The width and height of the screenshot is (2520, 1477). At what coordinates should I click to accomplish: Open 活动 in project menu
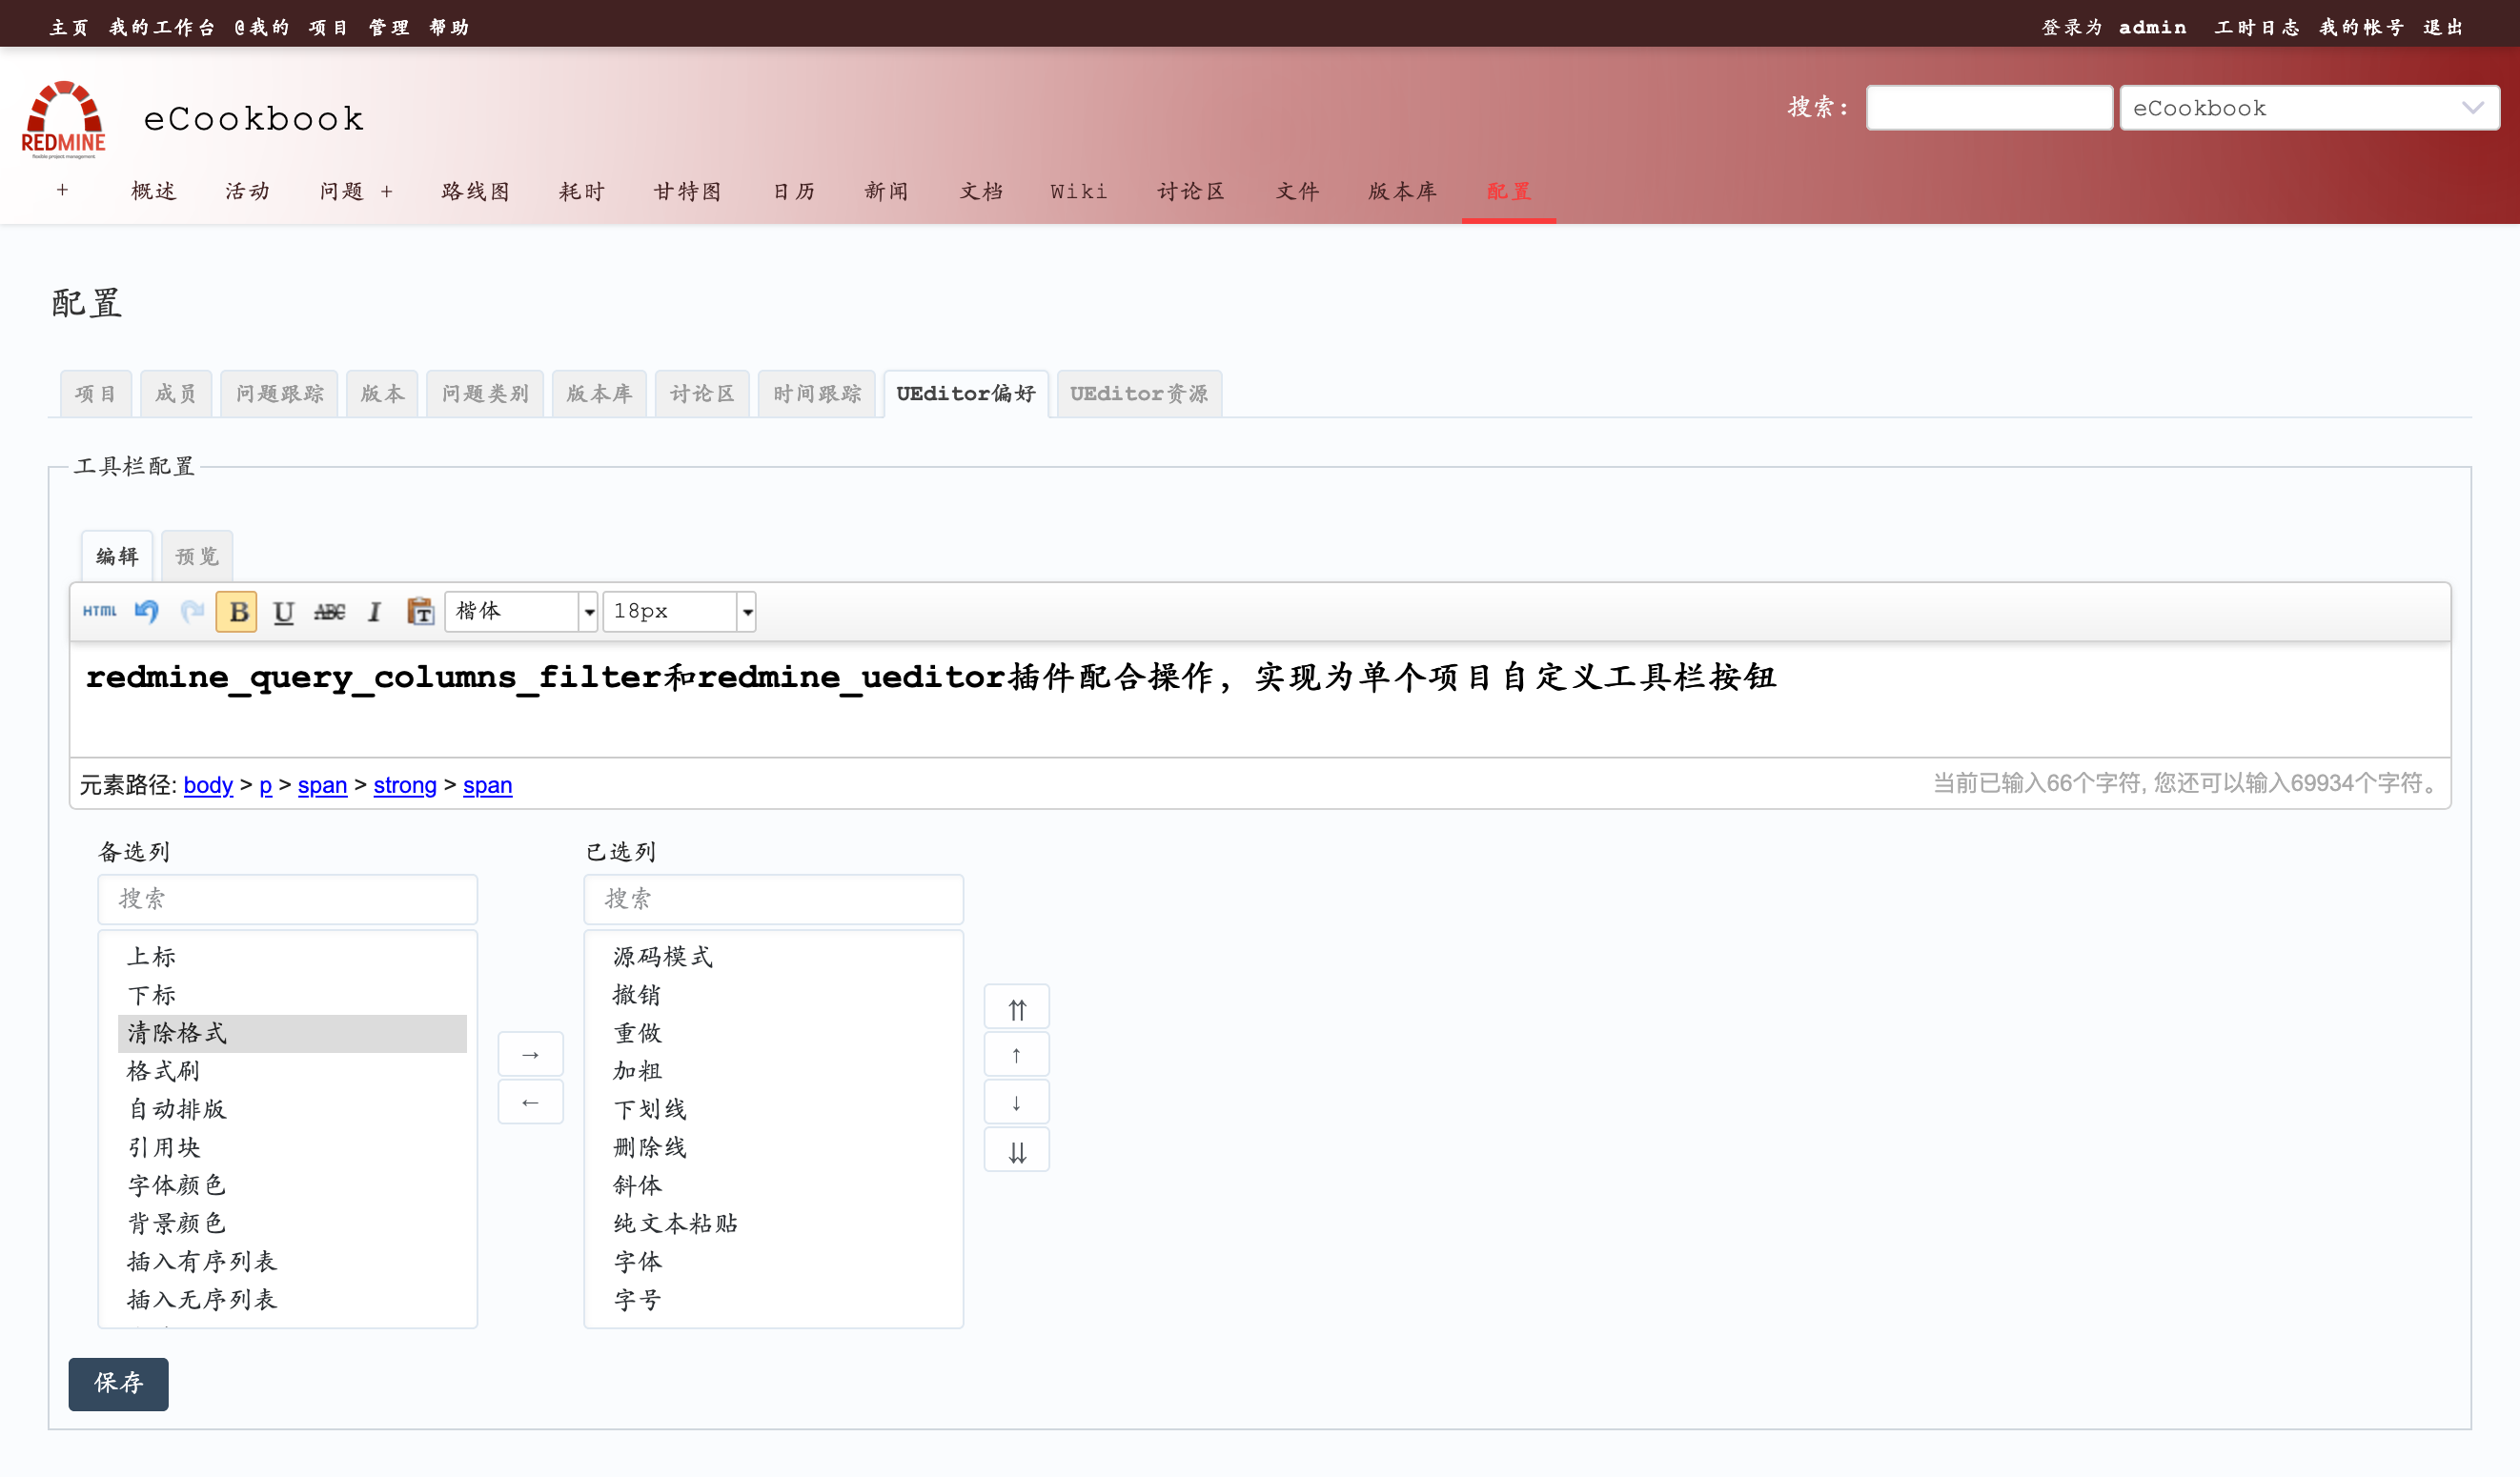pyautogui.click(x=247, y=191)
